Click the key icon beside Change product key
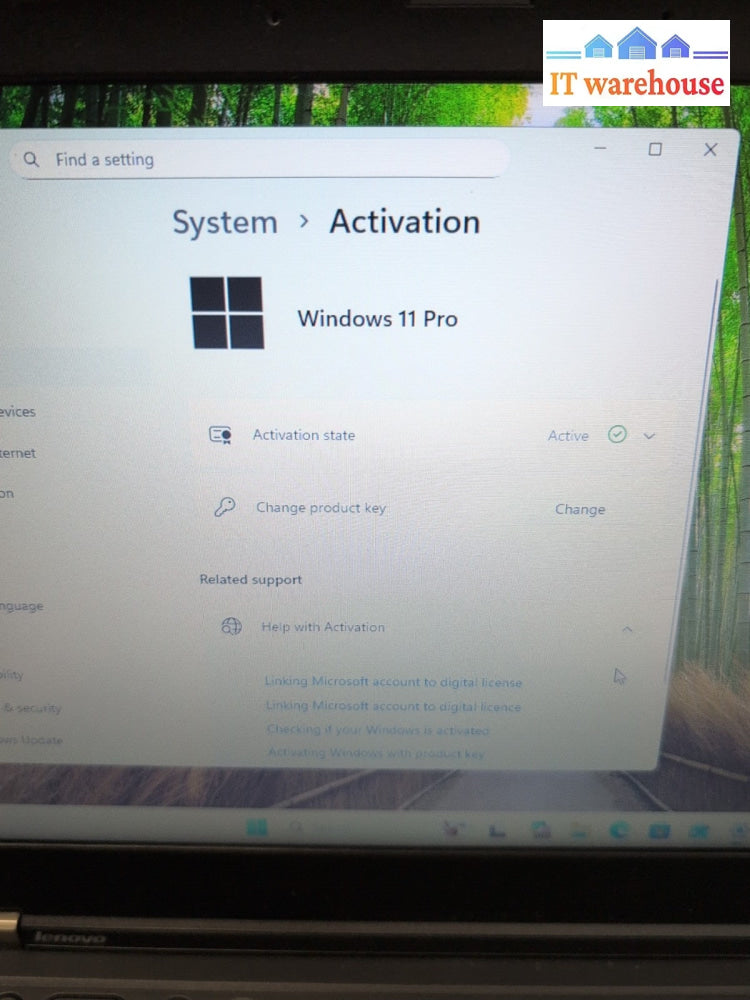 [x=224, y=508]
